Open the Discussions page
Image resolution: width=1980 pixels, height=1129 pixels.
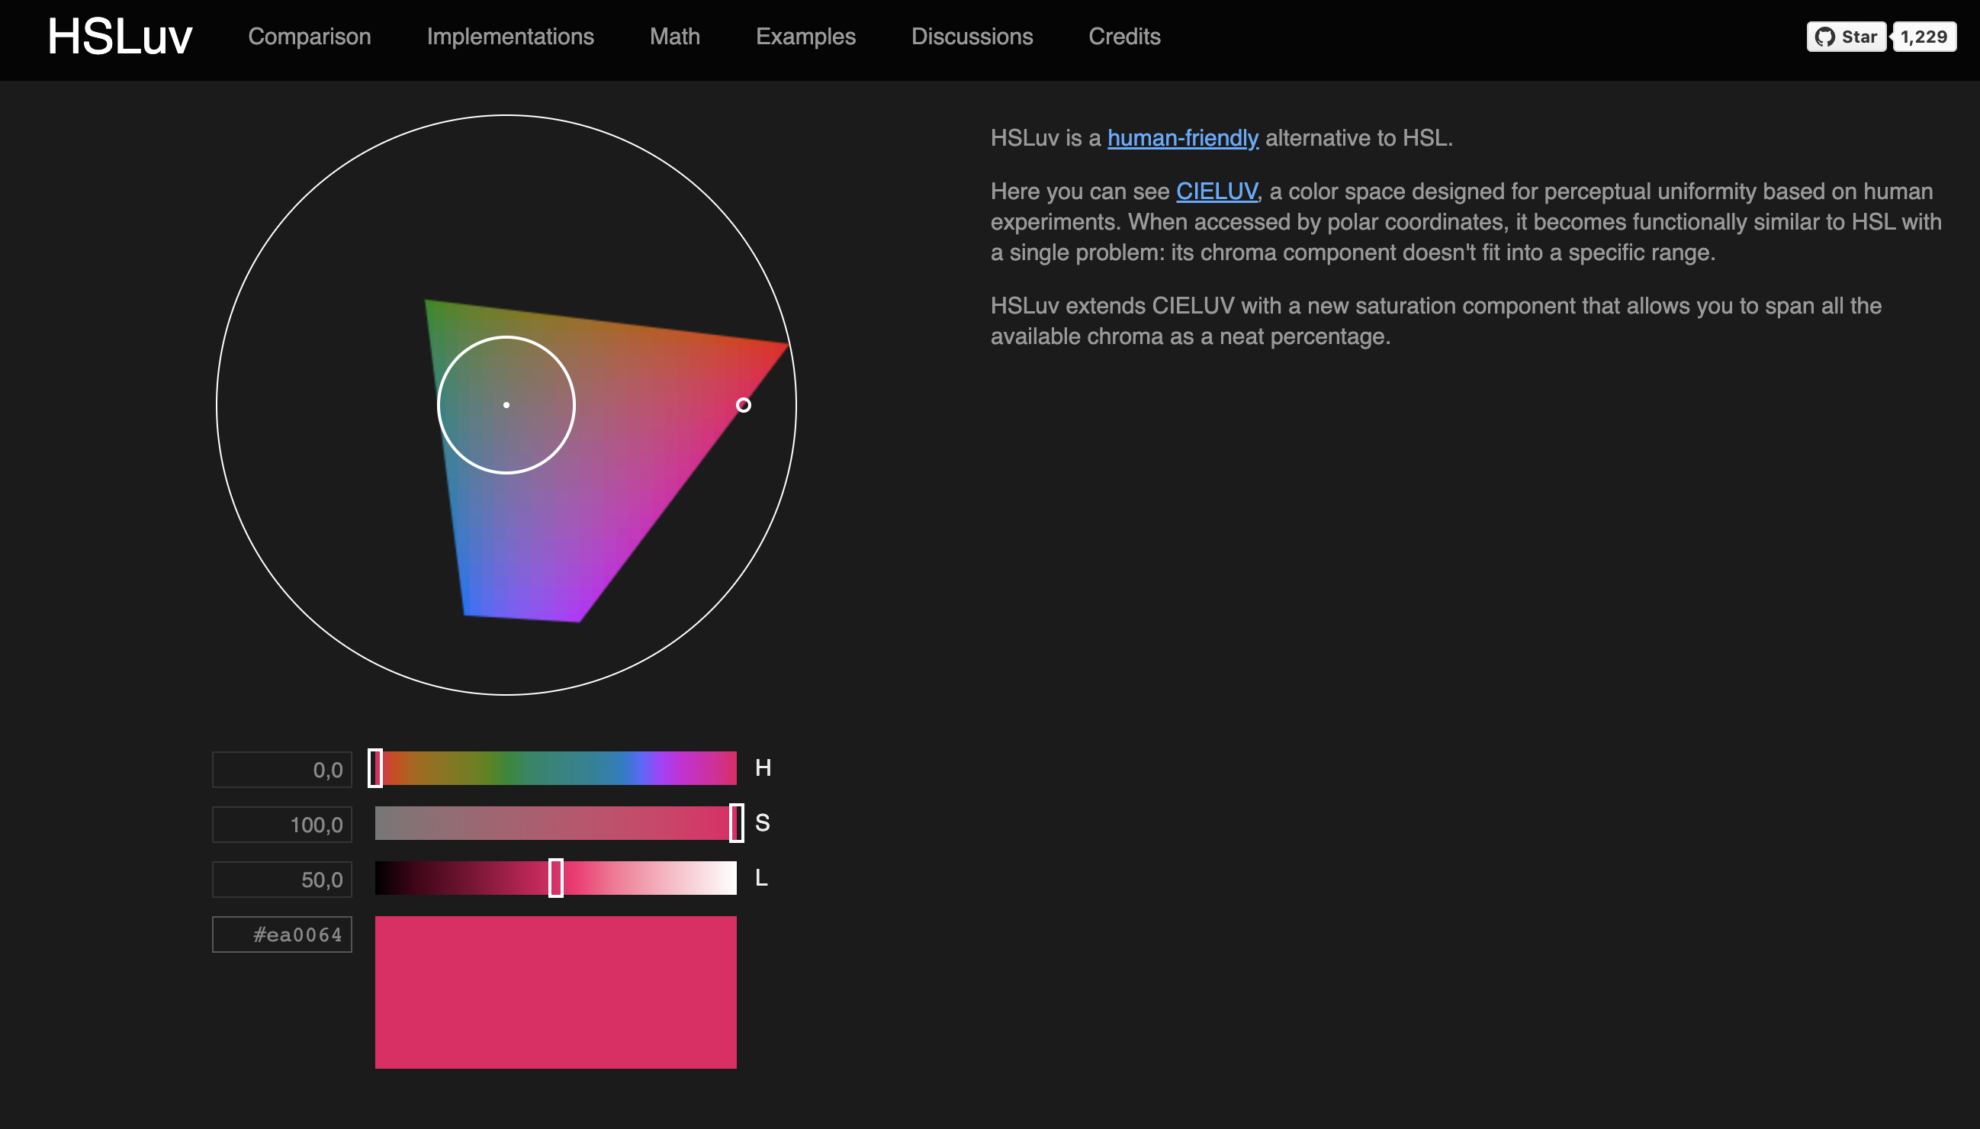[x=971, y=37]
